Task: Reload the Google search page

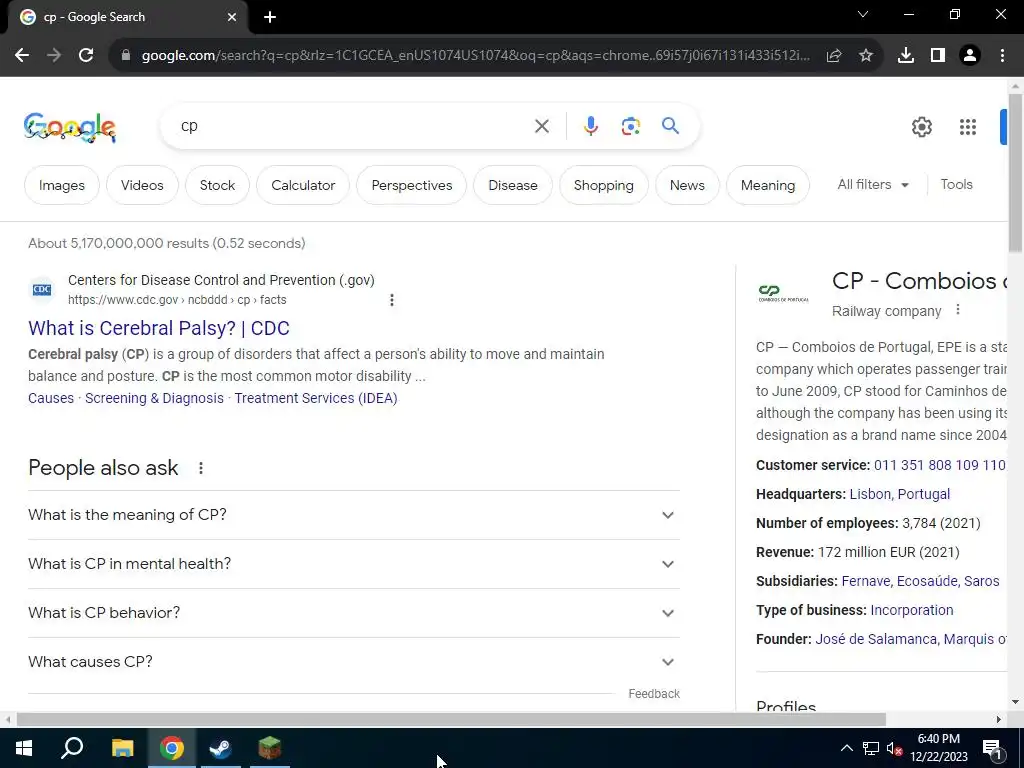Action: [x=86, y=56]
